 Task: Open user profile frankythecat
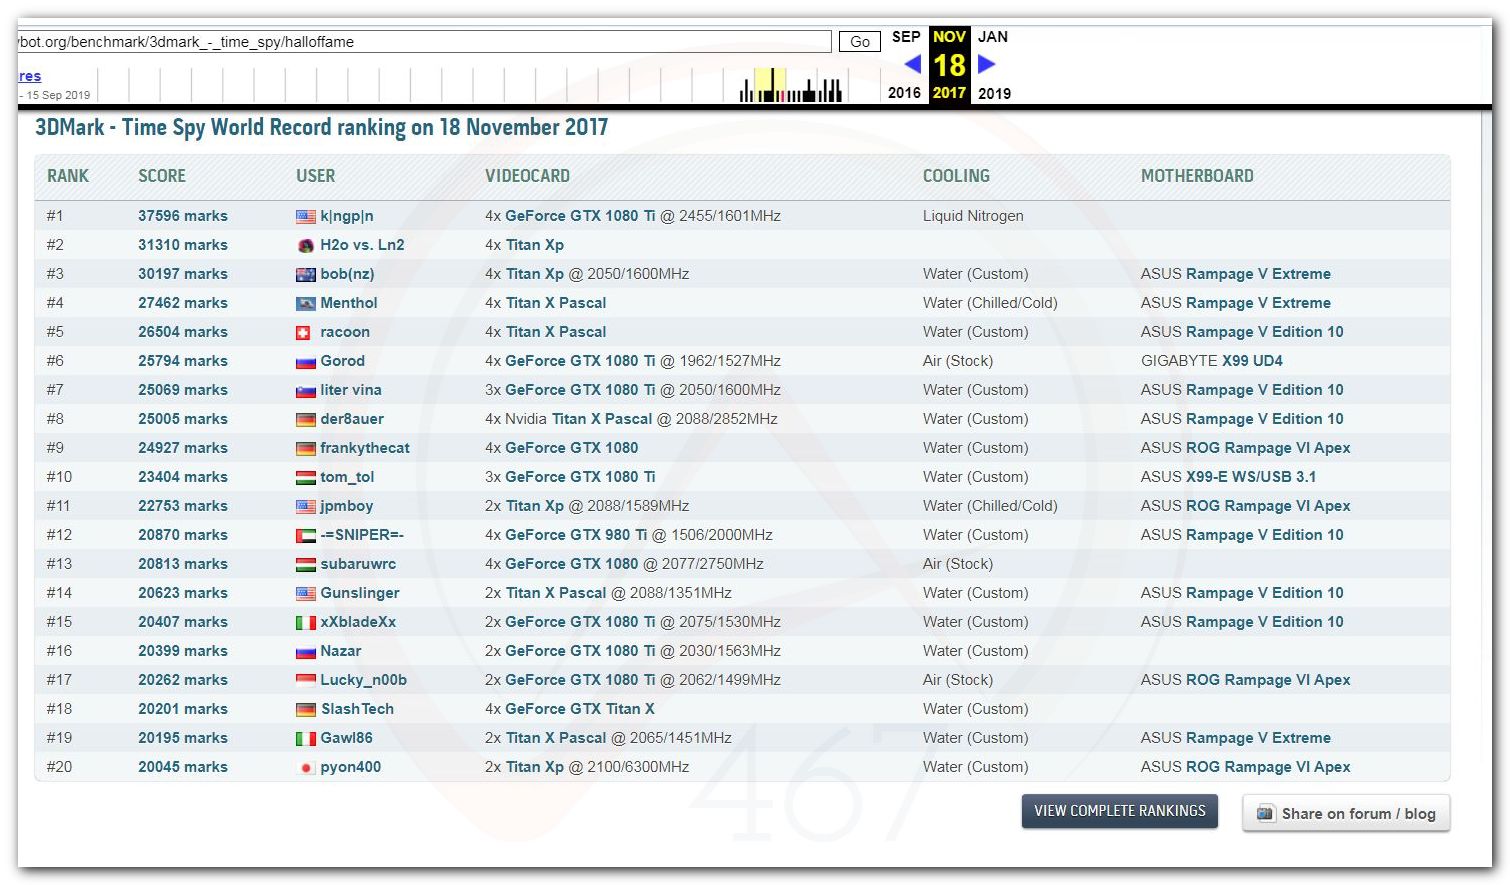(365, 448)
